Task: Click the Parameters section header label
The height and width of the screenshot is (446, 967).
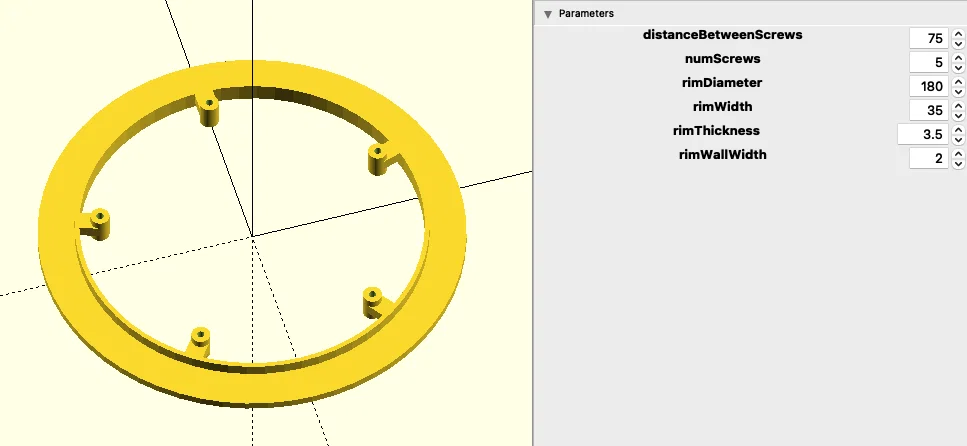Action: pyautogui.click(x=586, y=14)
